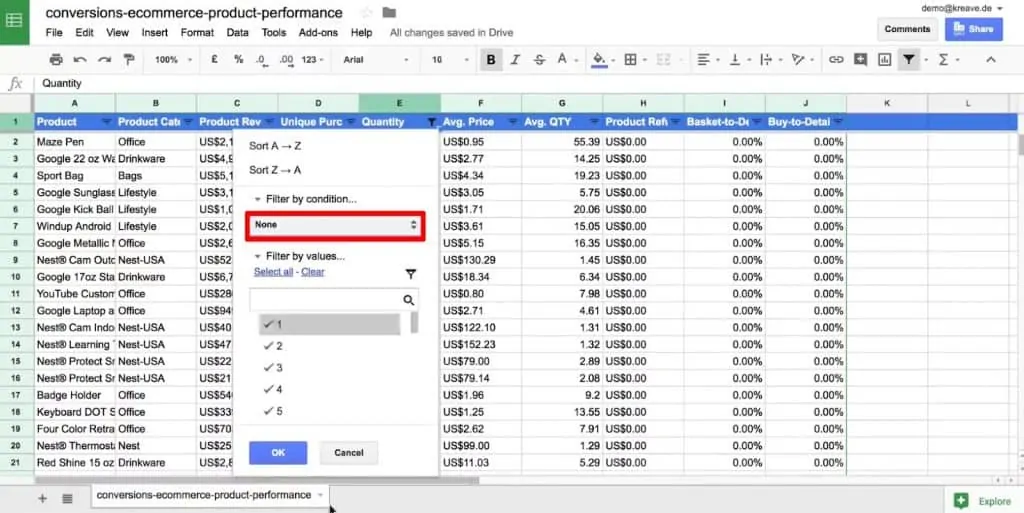
Task: Toggle bold formatting
Action: tap(491, 59)
